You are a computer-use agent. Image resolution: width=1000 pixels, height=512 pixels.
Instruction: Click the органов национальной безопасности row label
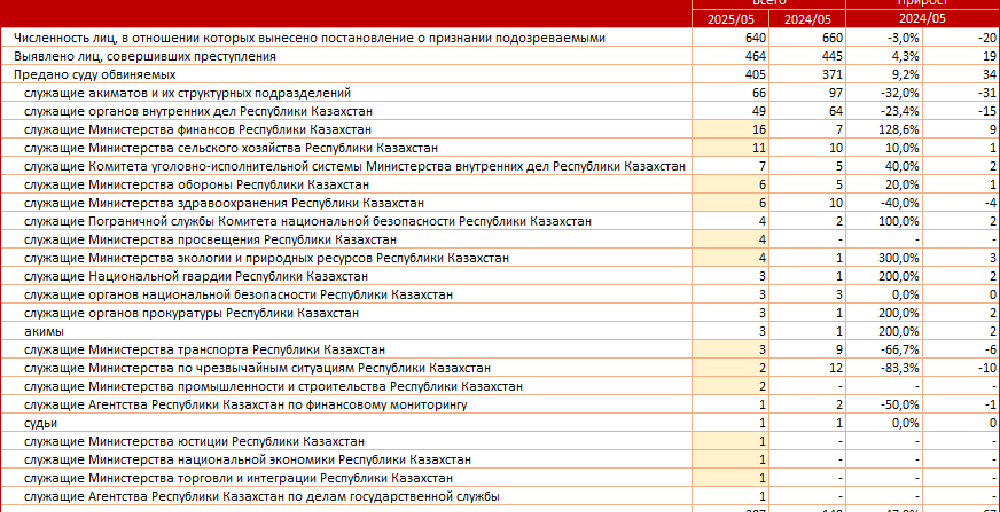coord(239,295)
